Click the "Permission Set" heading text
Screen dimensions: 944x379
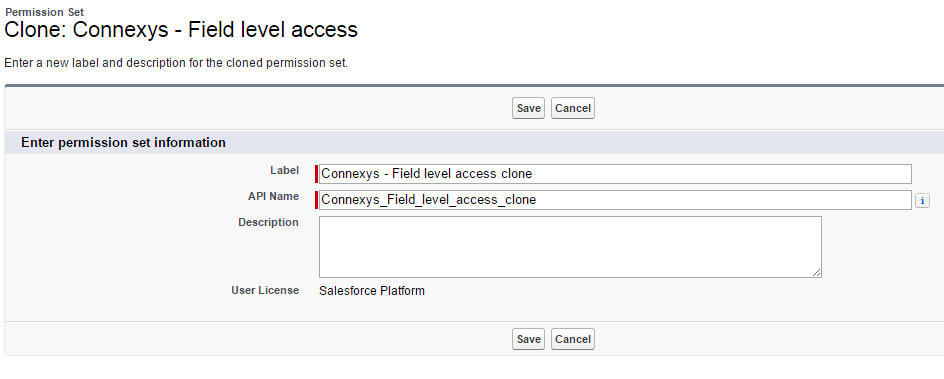click(44, 12)
